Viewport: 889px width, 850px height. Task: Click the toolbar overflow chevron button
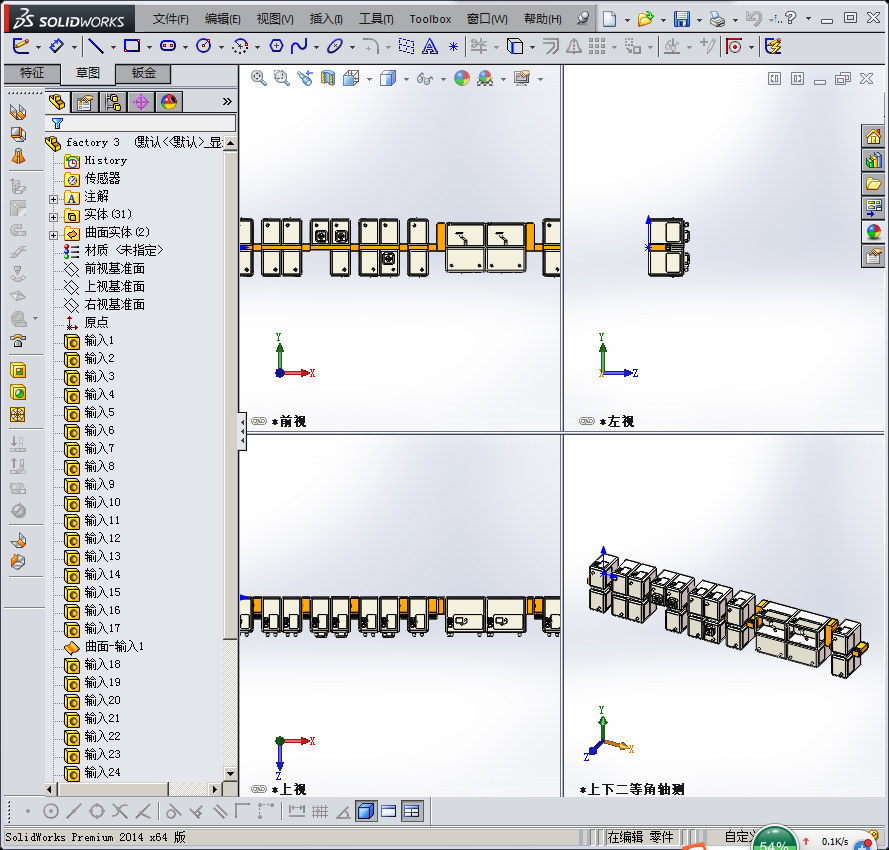[226, 99]
